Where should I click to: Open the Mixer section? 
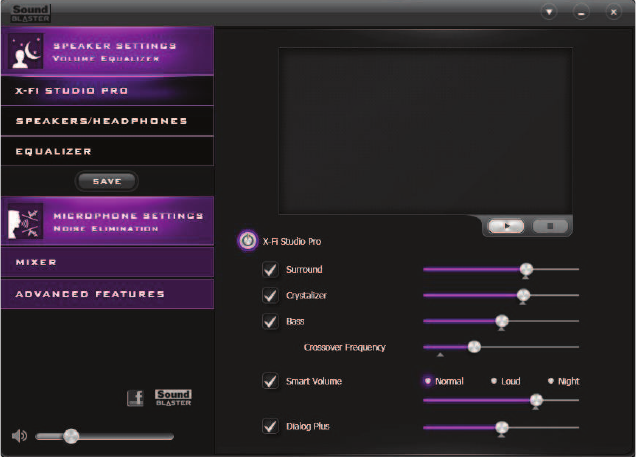(107, 262)
